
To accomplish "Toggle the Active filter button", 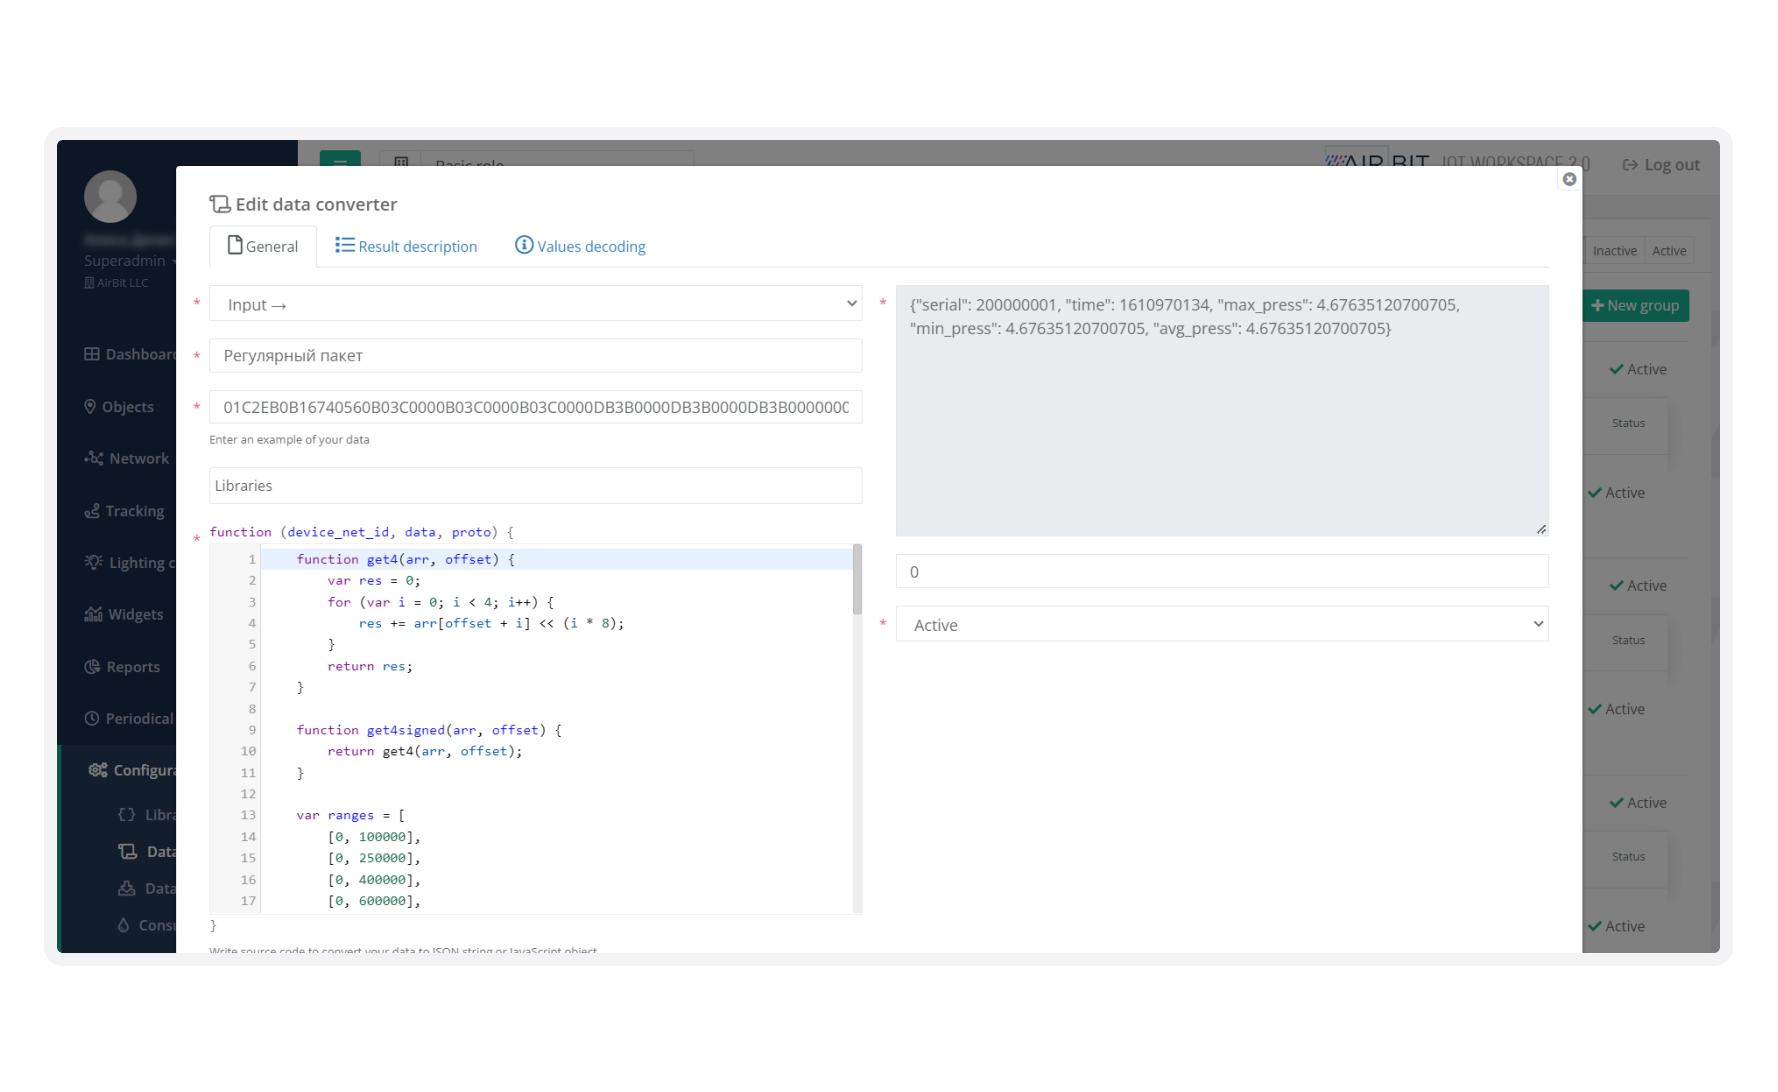I will coord(1668,251).
